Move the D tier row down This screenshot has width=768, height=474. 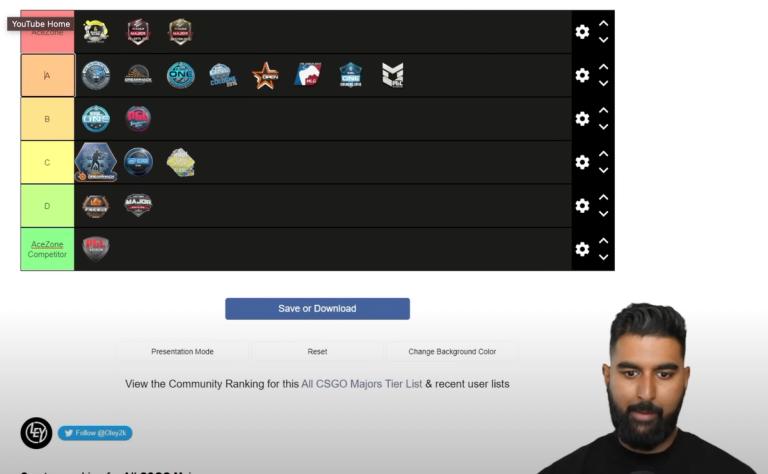pos(603,213)
